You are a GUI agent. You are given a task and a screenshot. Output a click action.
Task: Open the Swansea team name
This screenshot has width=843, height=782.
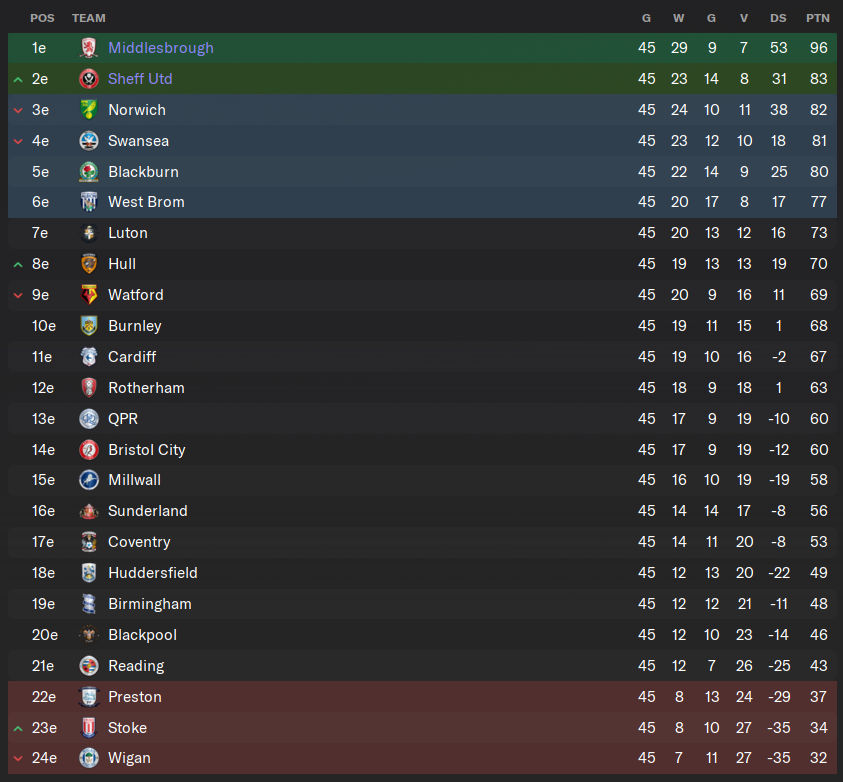coord(139,141)
